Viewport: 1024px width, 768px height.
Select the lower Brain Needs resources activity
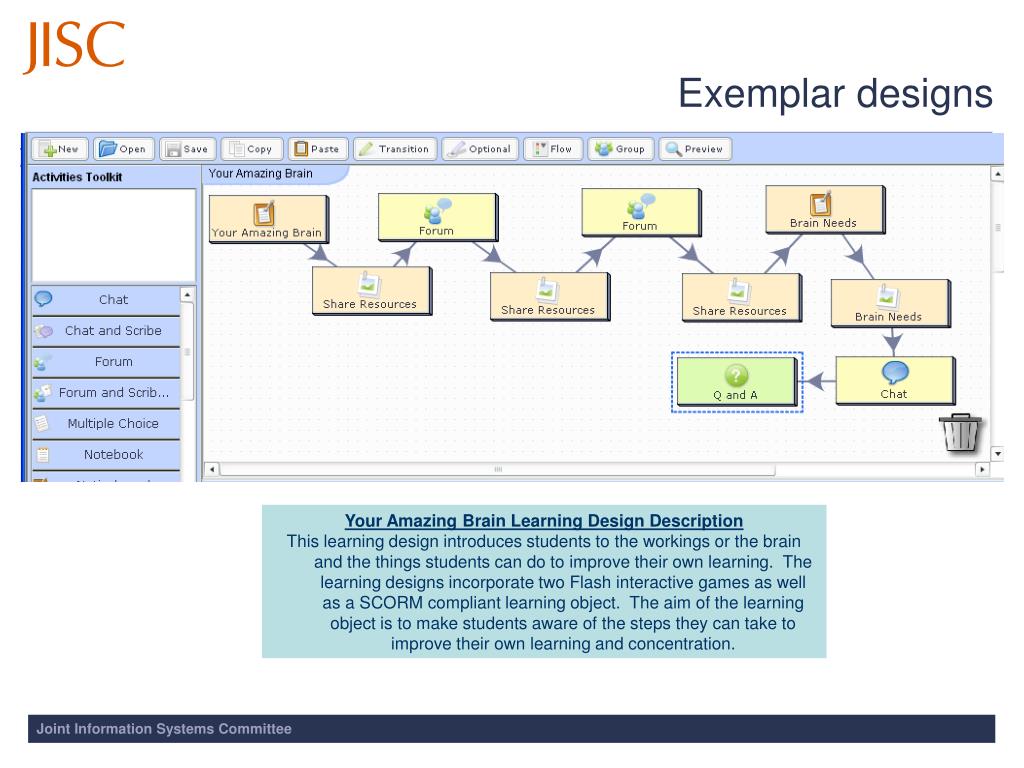891,304
